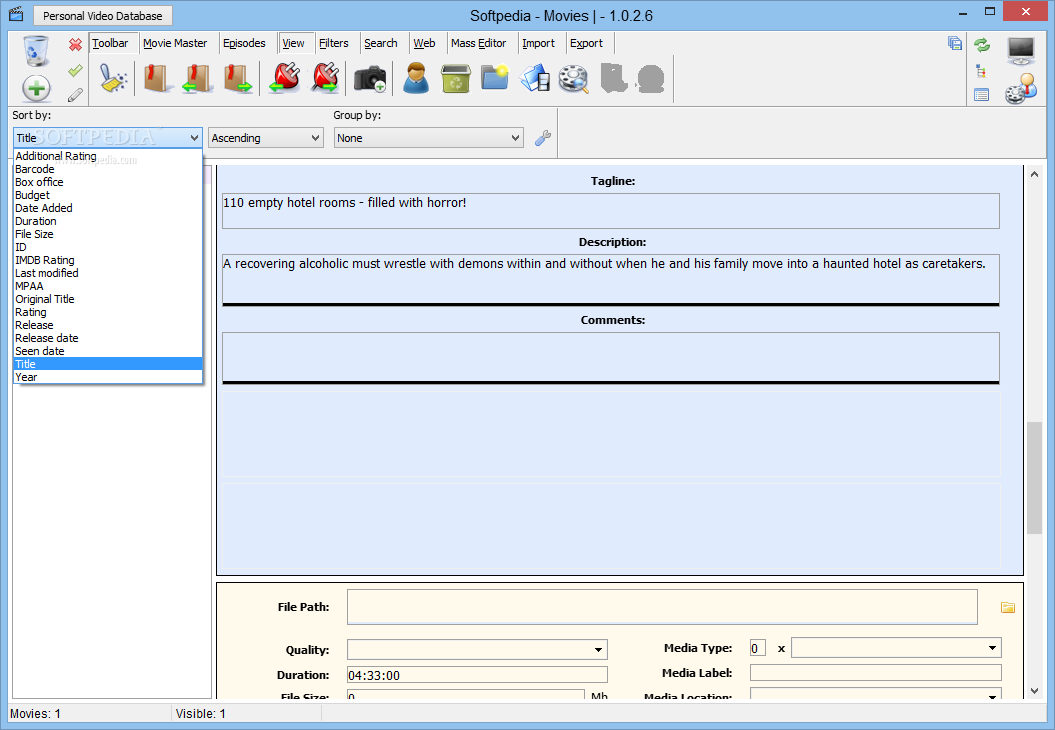Select Budget in sort list
Viewport: 1055px width, 730px height.
(x=108, y=195)
